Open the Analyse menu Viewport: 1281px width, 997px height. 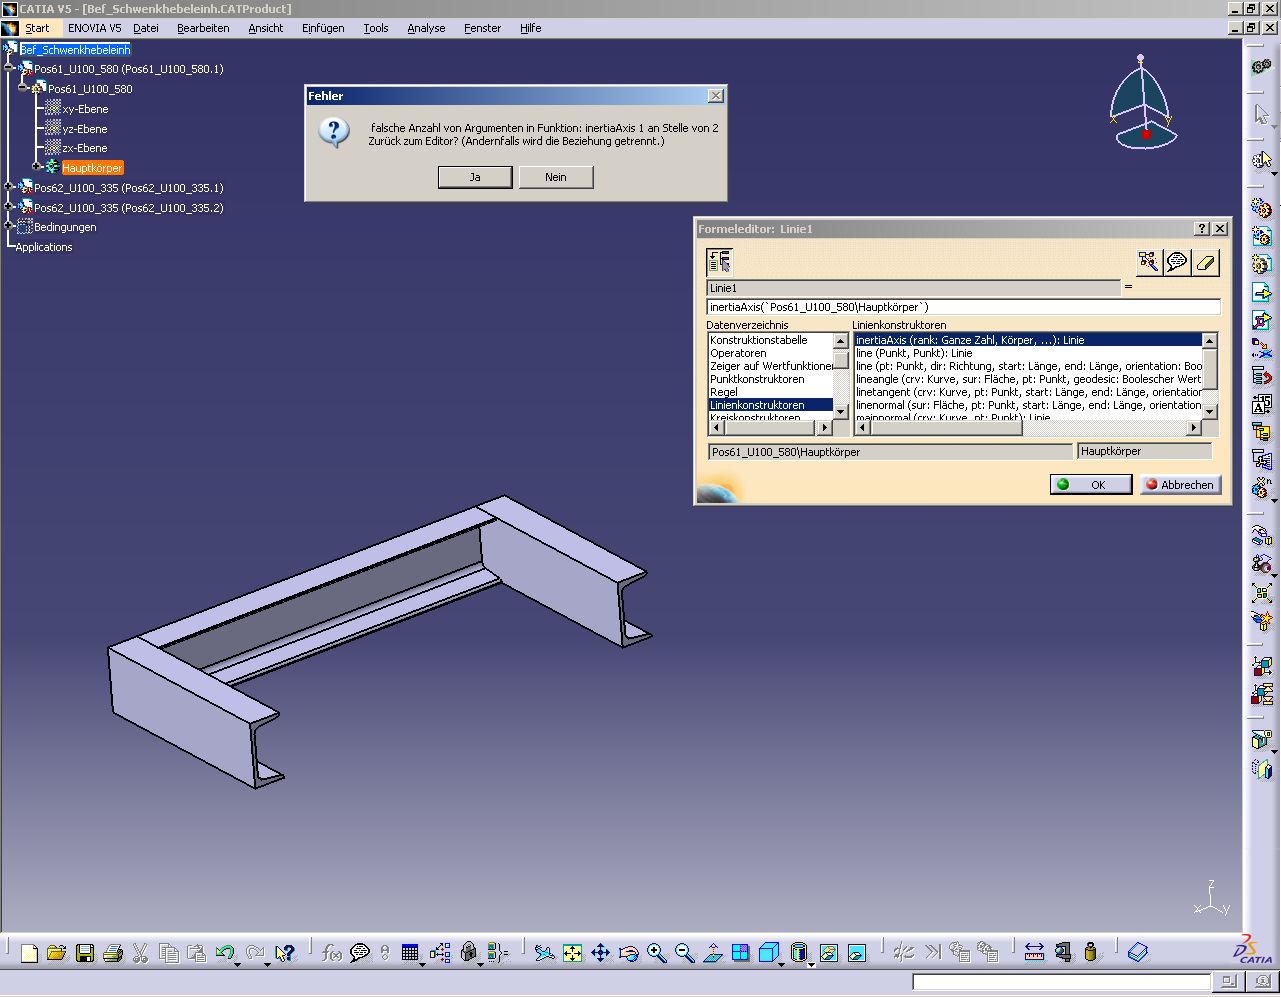[426, 28]
